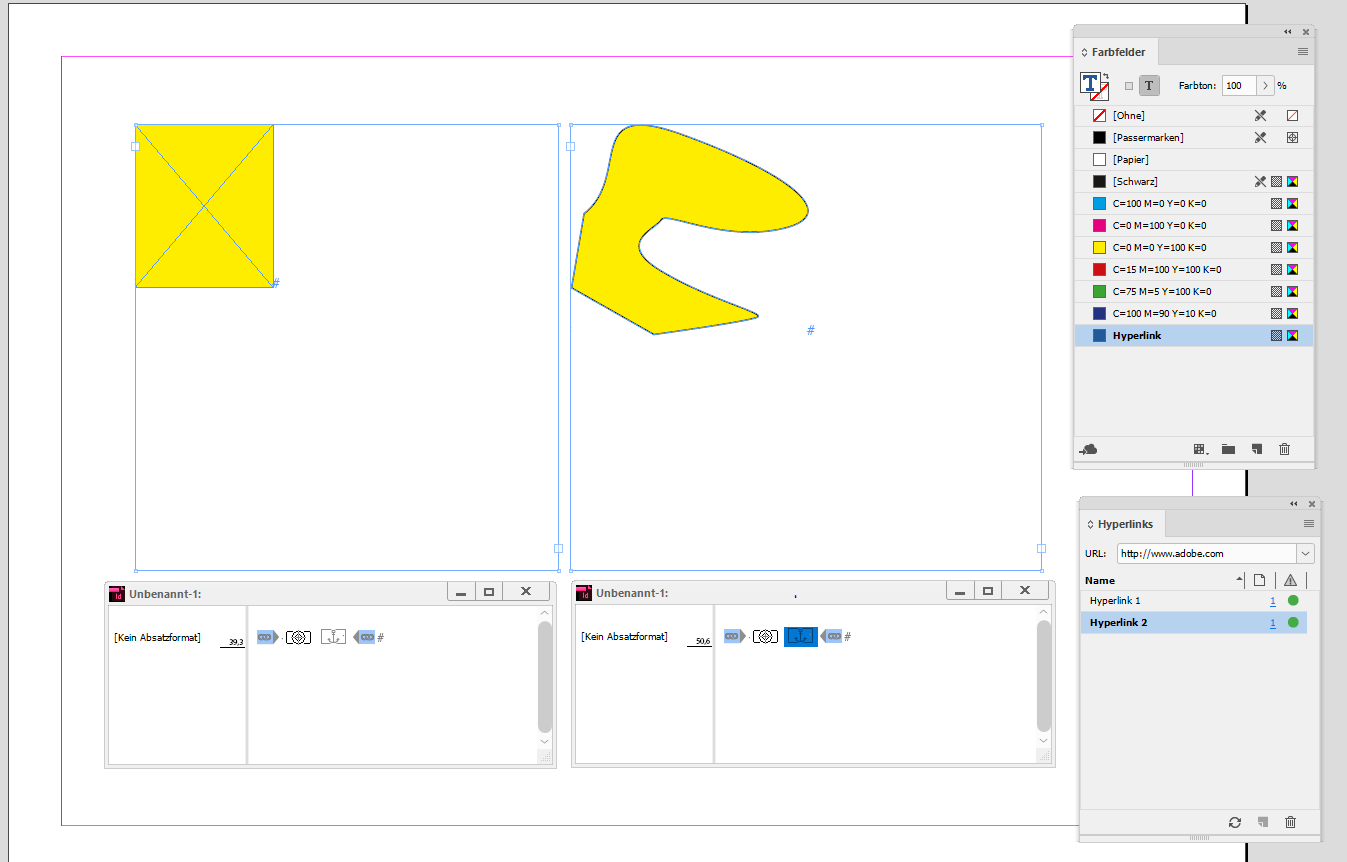Go to page 1 link of Hyperlink 2
This screenshot has height=862, width=1347.
click(1273, 623)
